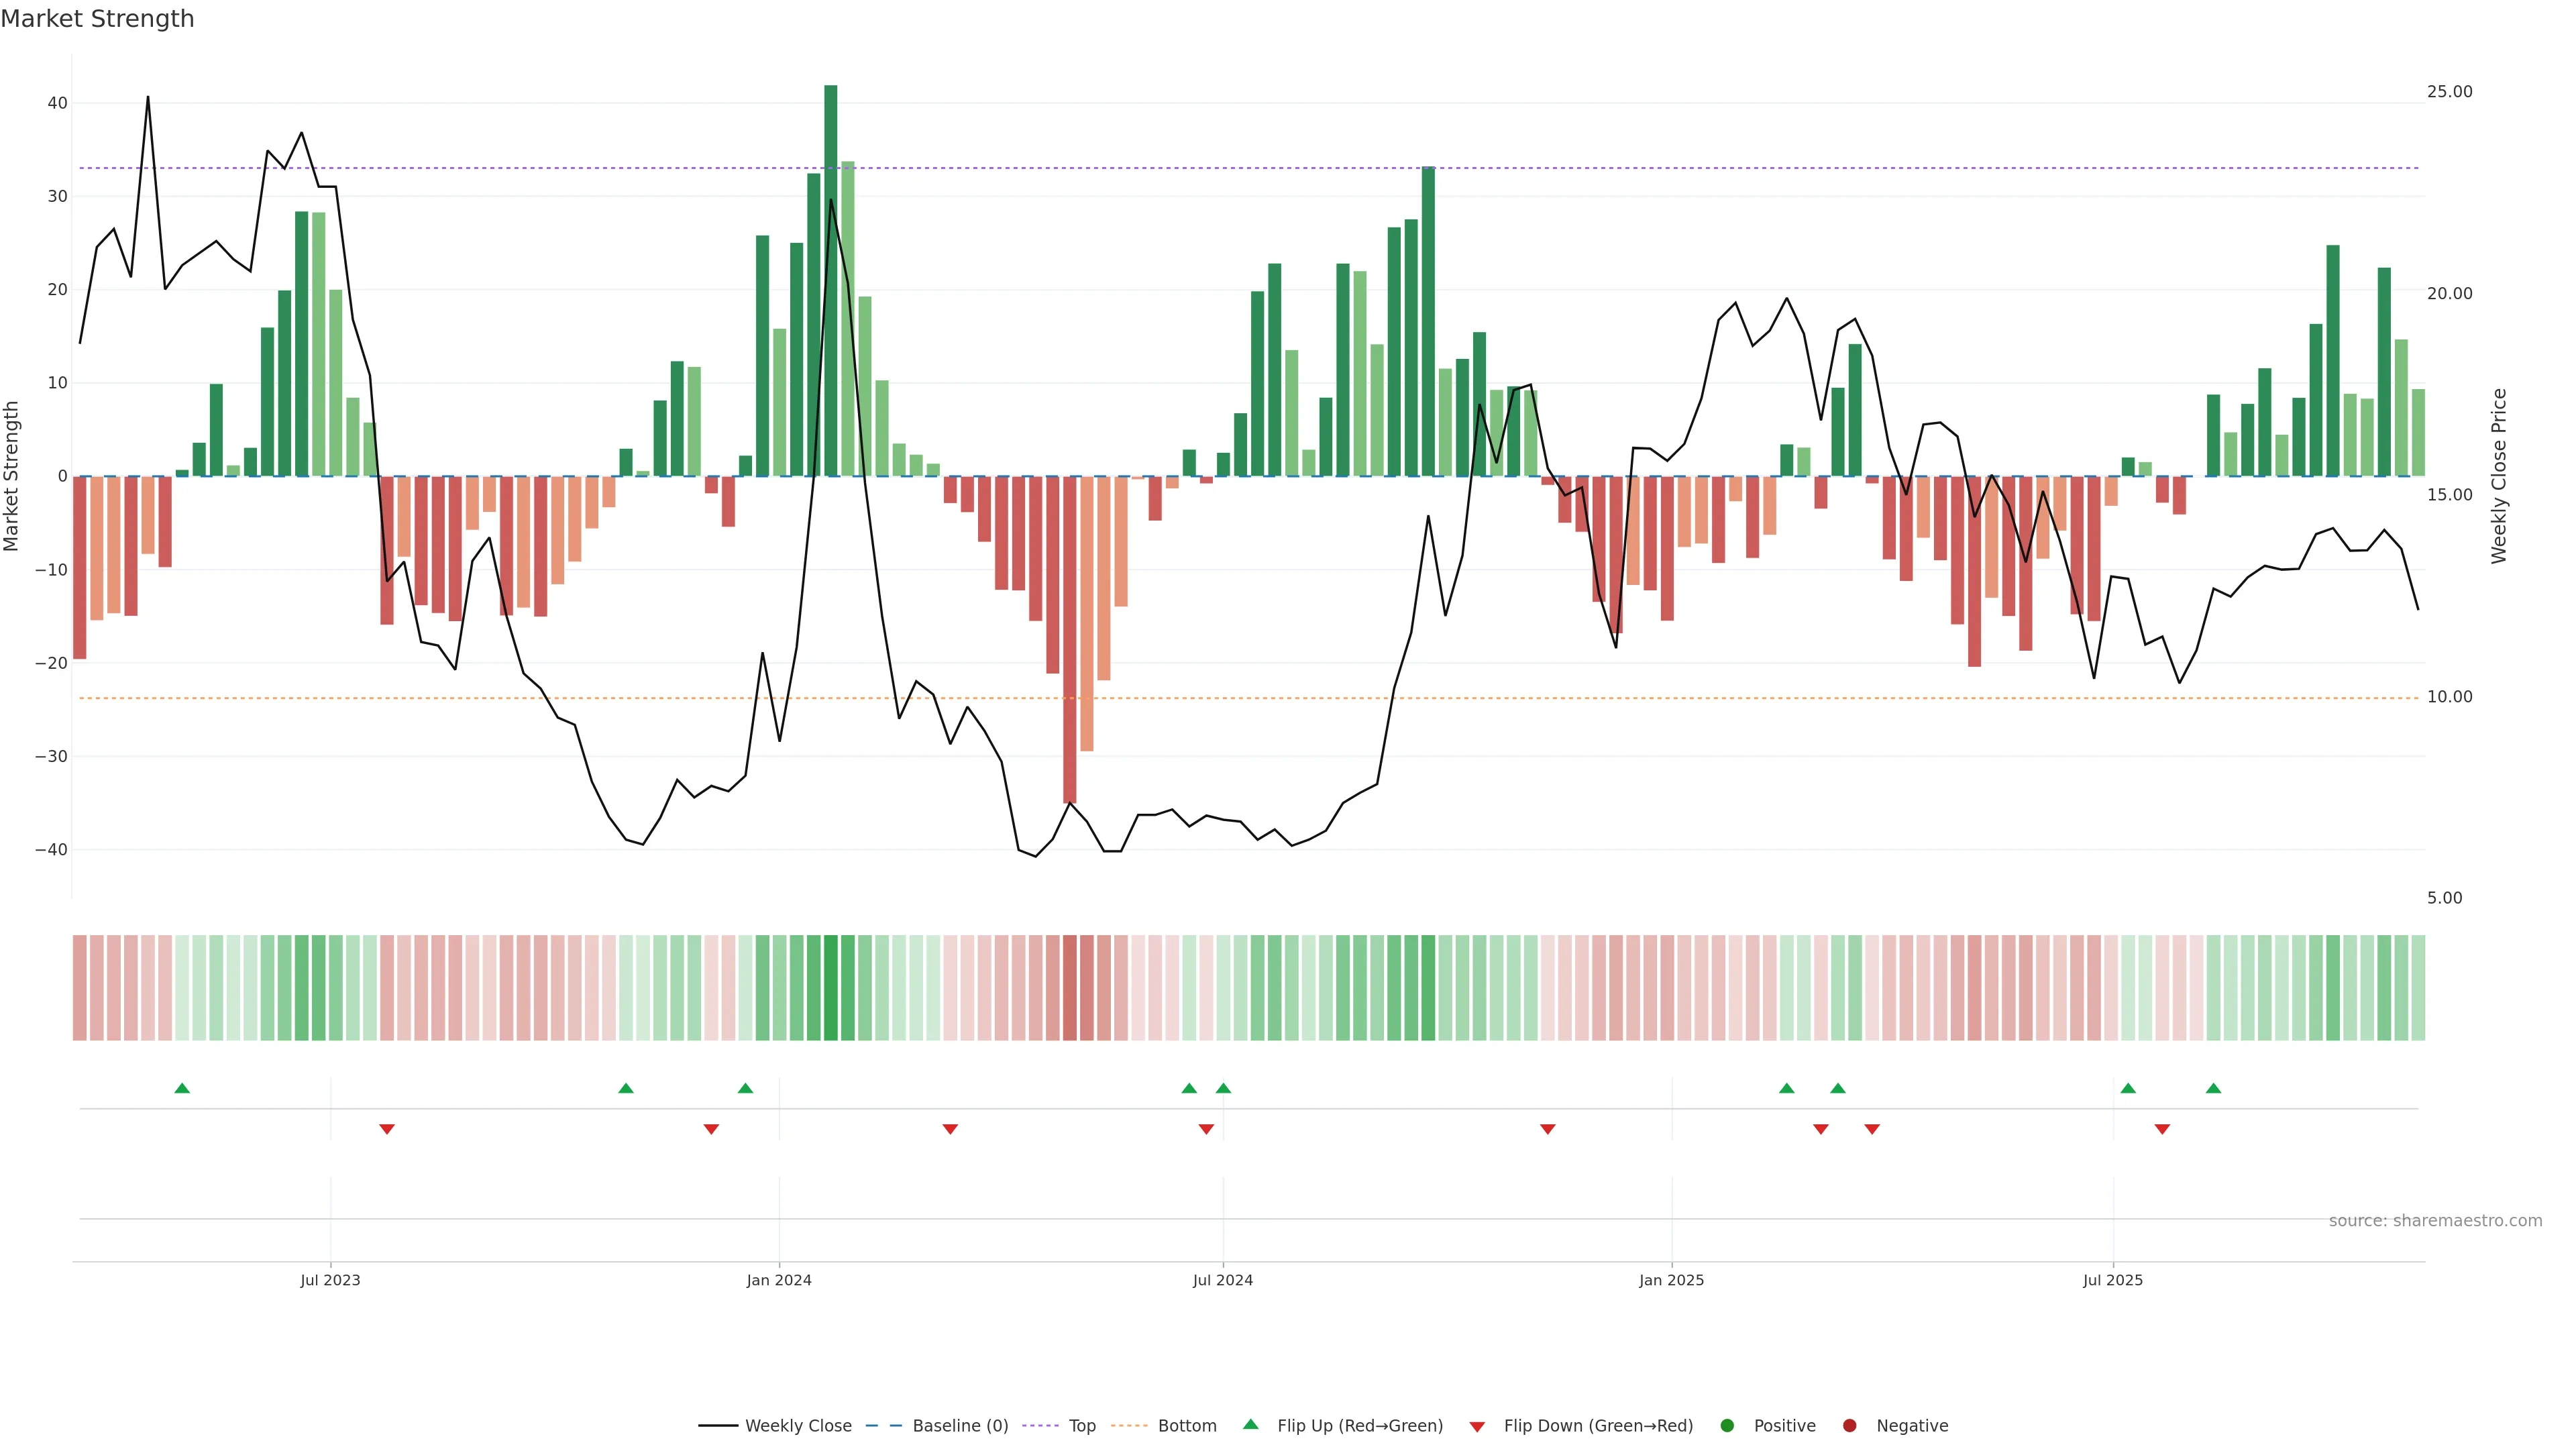The height and width of the screenshot is (1449, 2576).
Task: Click the last red flip-down marker after Jul 2025
Action: pos(2162,1129)
